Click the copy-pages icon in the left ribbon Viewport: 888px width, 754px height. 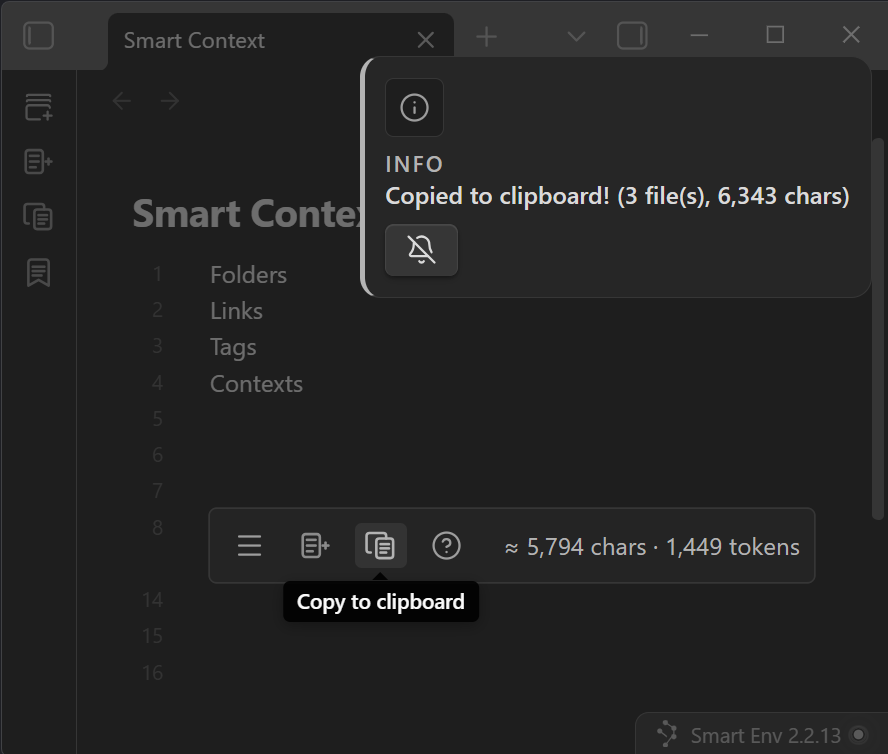pos(38,216)
